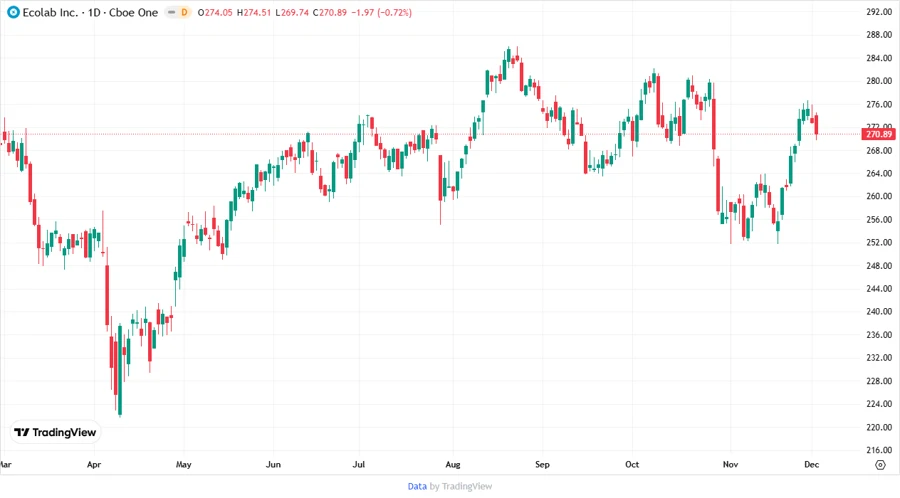Click the Nov label on time axis
Image resolution: width=900 pixels, height=498 pixels.
tap(731, 464)
